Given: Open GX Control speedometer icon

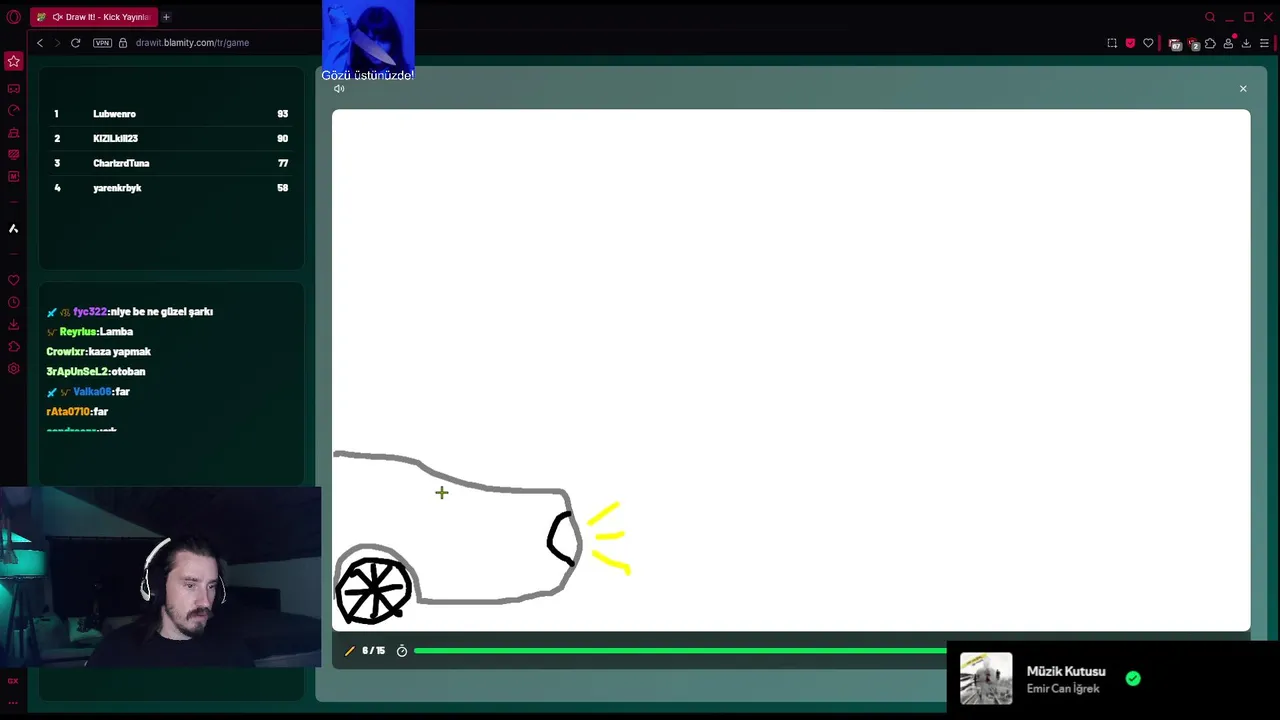Looking at the screenshot, I should coord(13,111).
